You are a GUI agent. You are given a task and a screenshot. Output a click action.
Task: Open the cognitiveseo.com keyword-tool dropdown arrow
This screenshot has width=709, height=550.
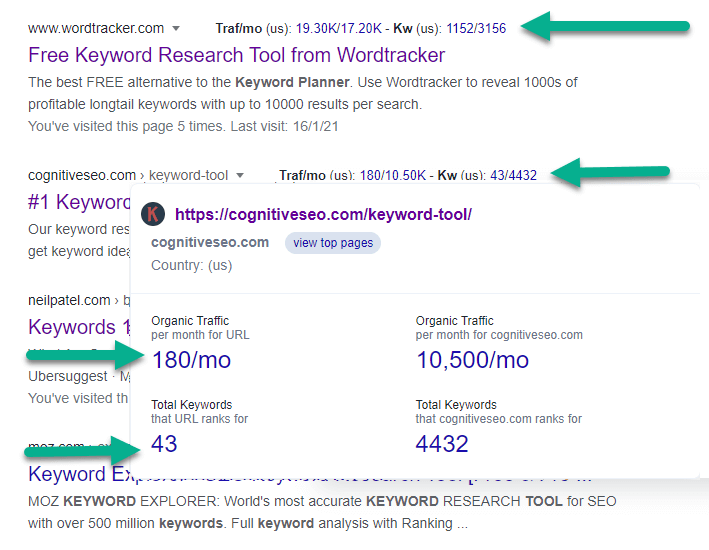(x=240, y=175)
